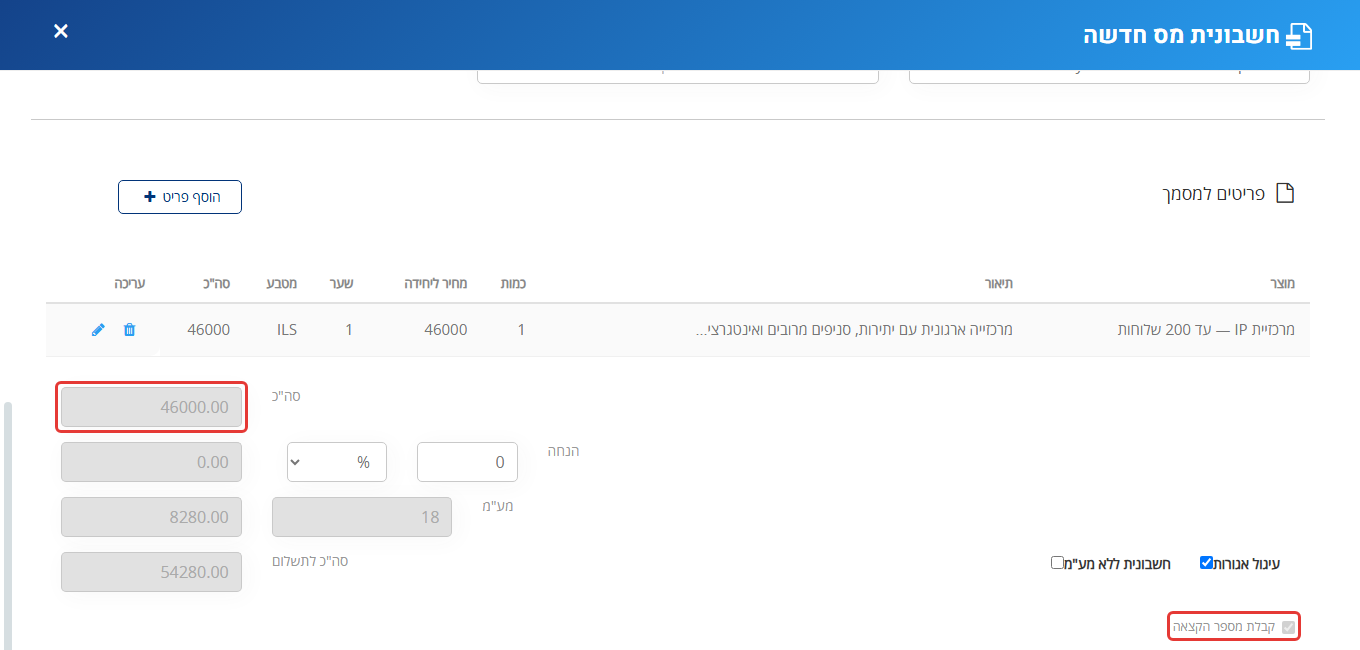
Task: Click the מחיר ליחידה column header
Action: [x=435, y=283]
